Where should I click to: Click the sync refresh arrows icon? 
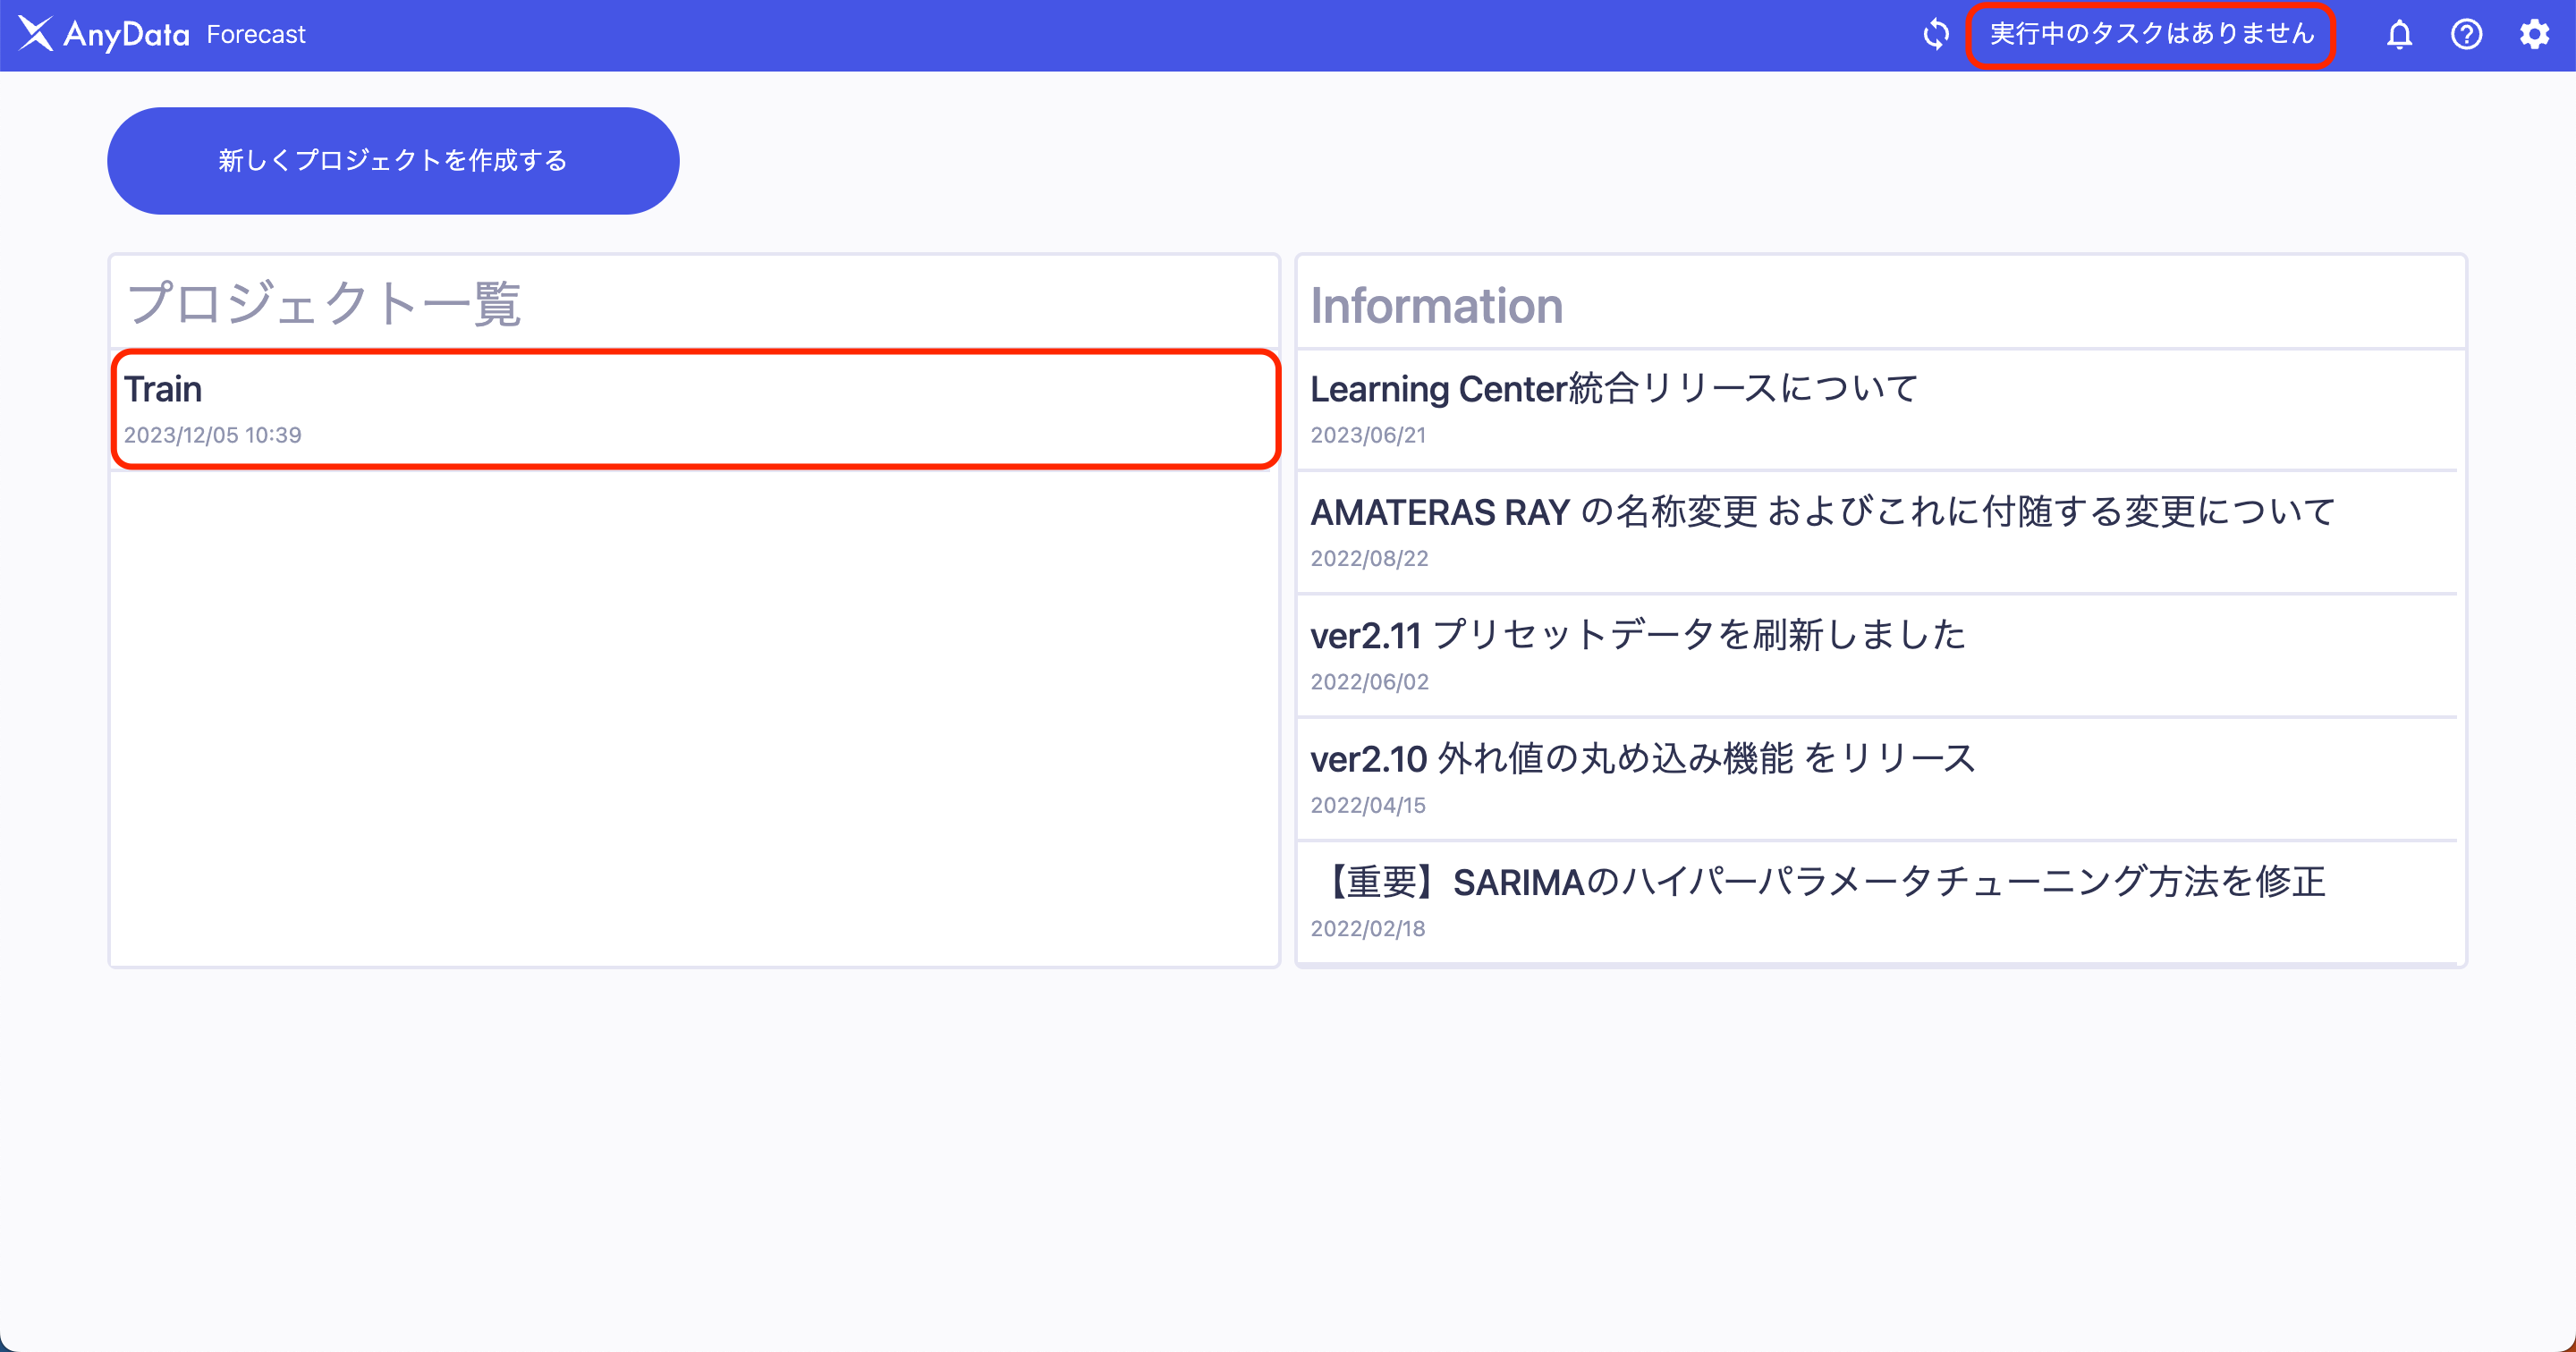1936,34
